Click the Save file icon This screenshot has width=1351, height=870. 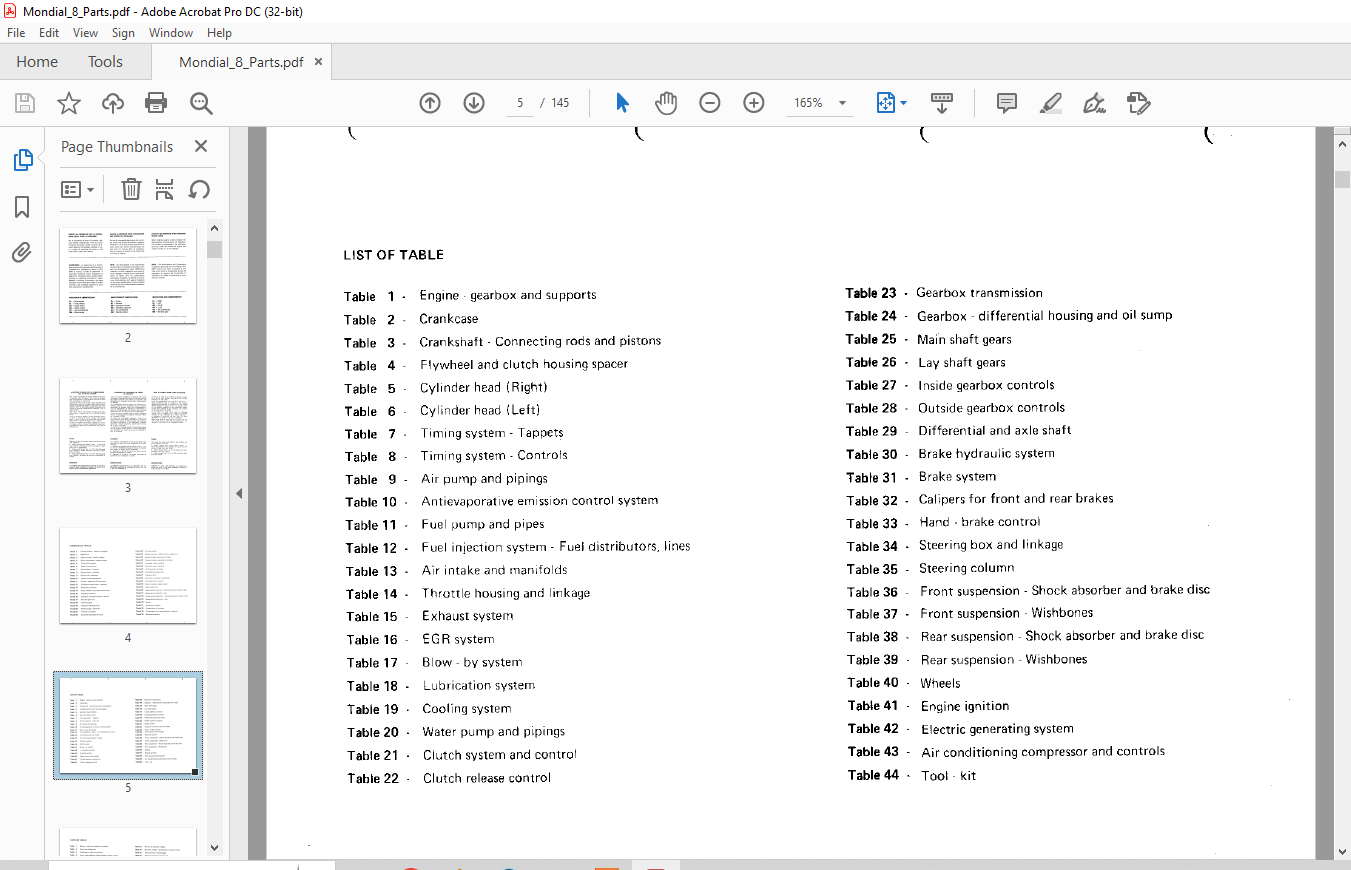pos(25,103)
